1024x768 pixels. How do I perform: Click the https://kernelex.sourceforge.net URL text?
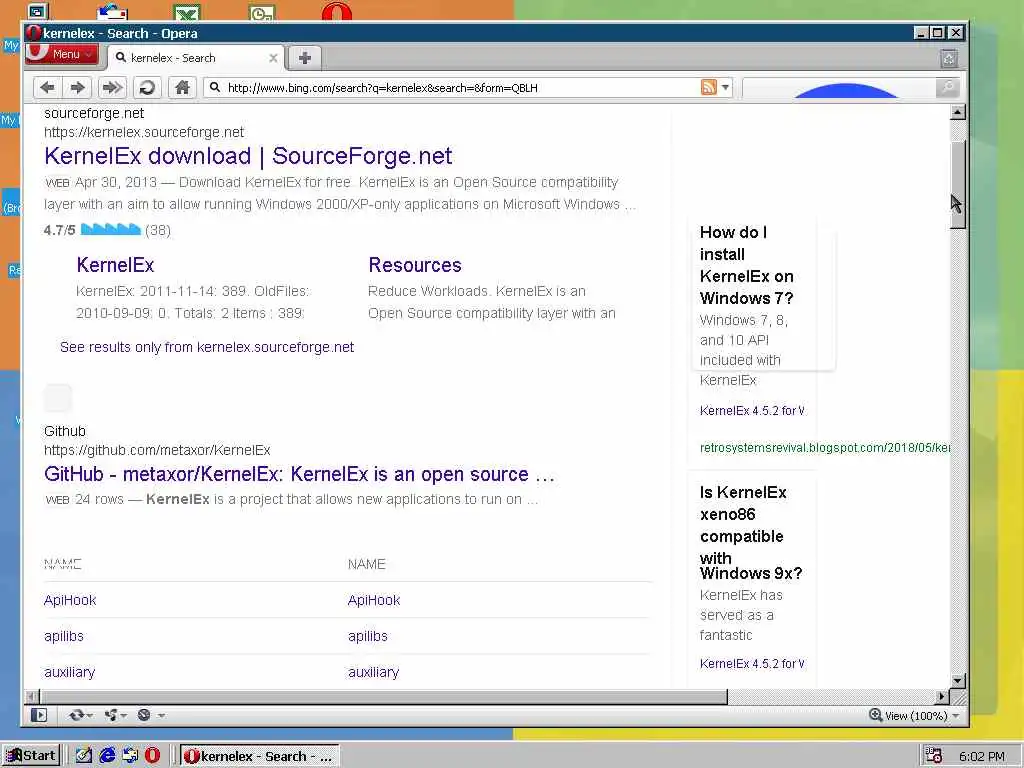(x=144, y=132)
